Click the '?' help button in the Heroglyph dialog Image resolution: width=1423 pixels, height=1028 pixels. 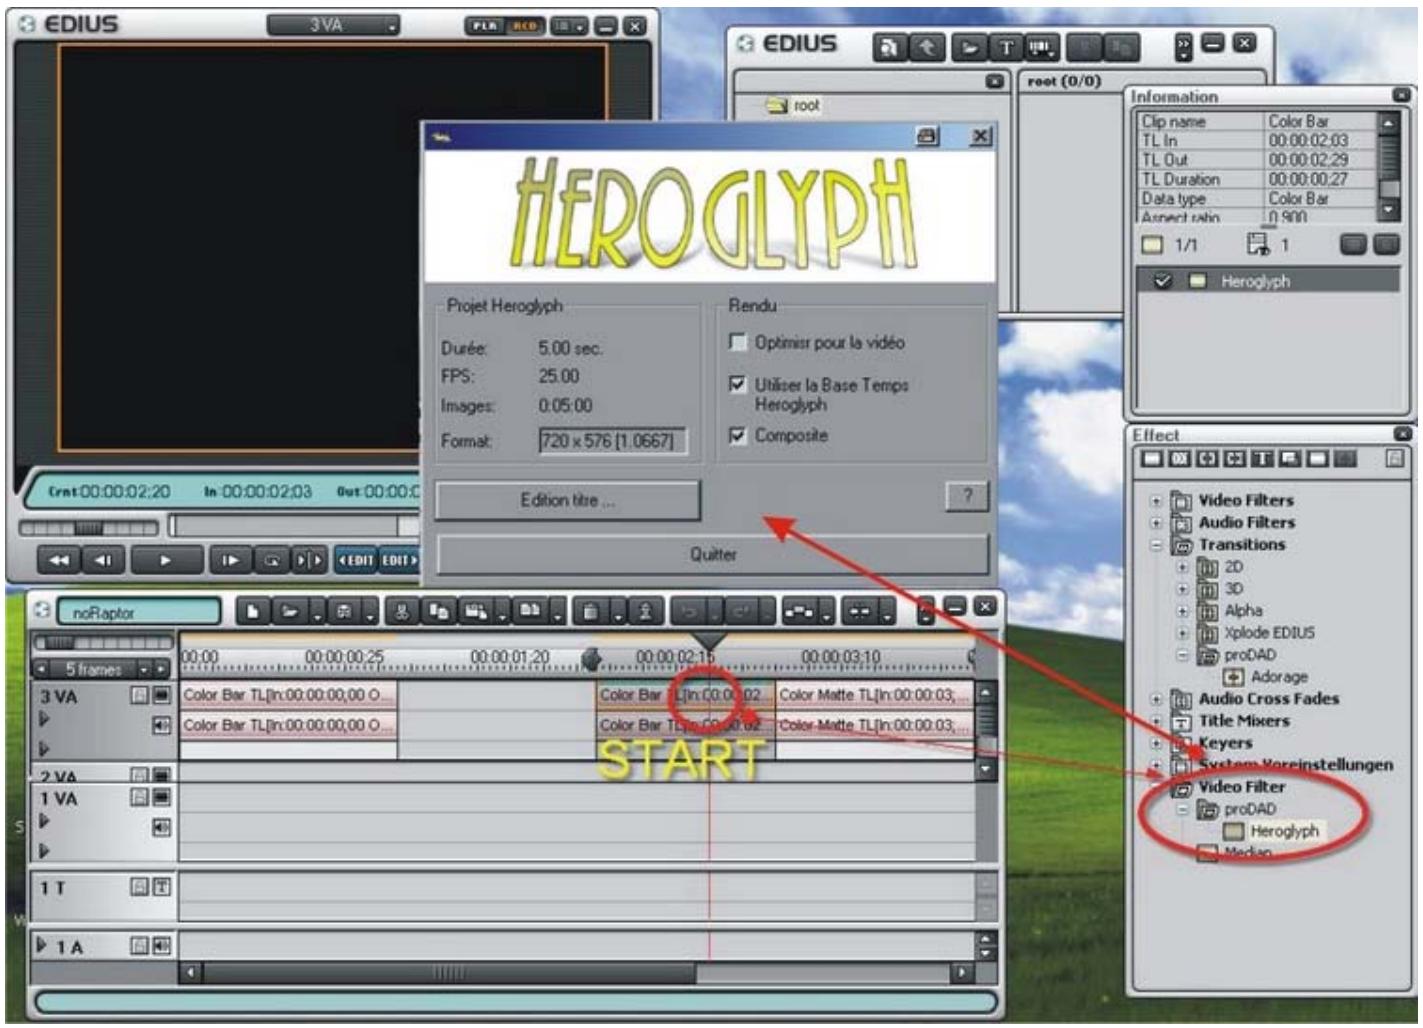[x=967, y=496]
